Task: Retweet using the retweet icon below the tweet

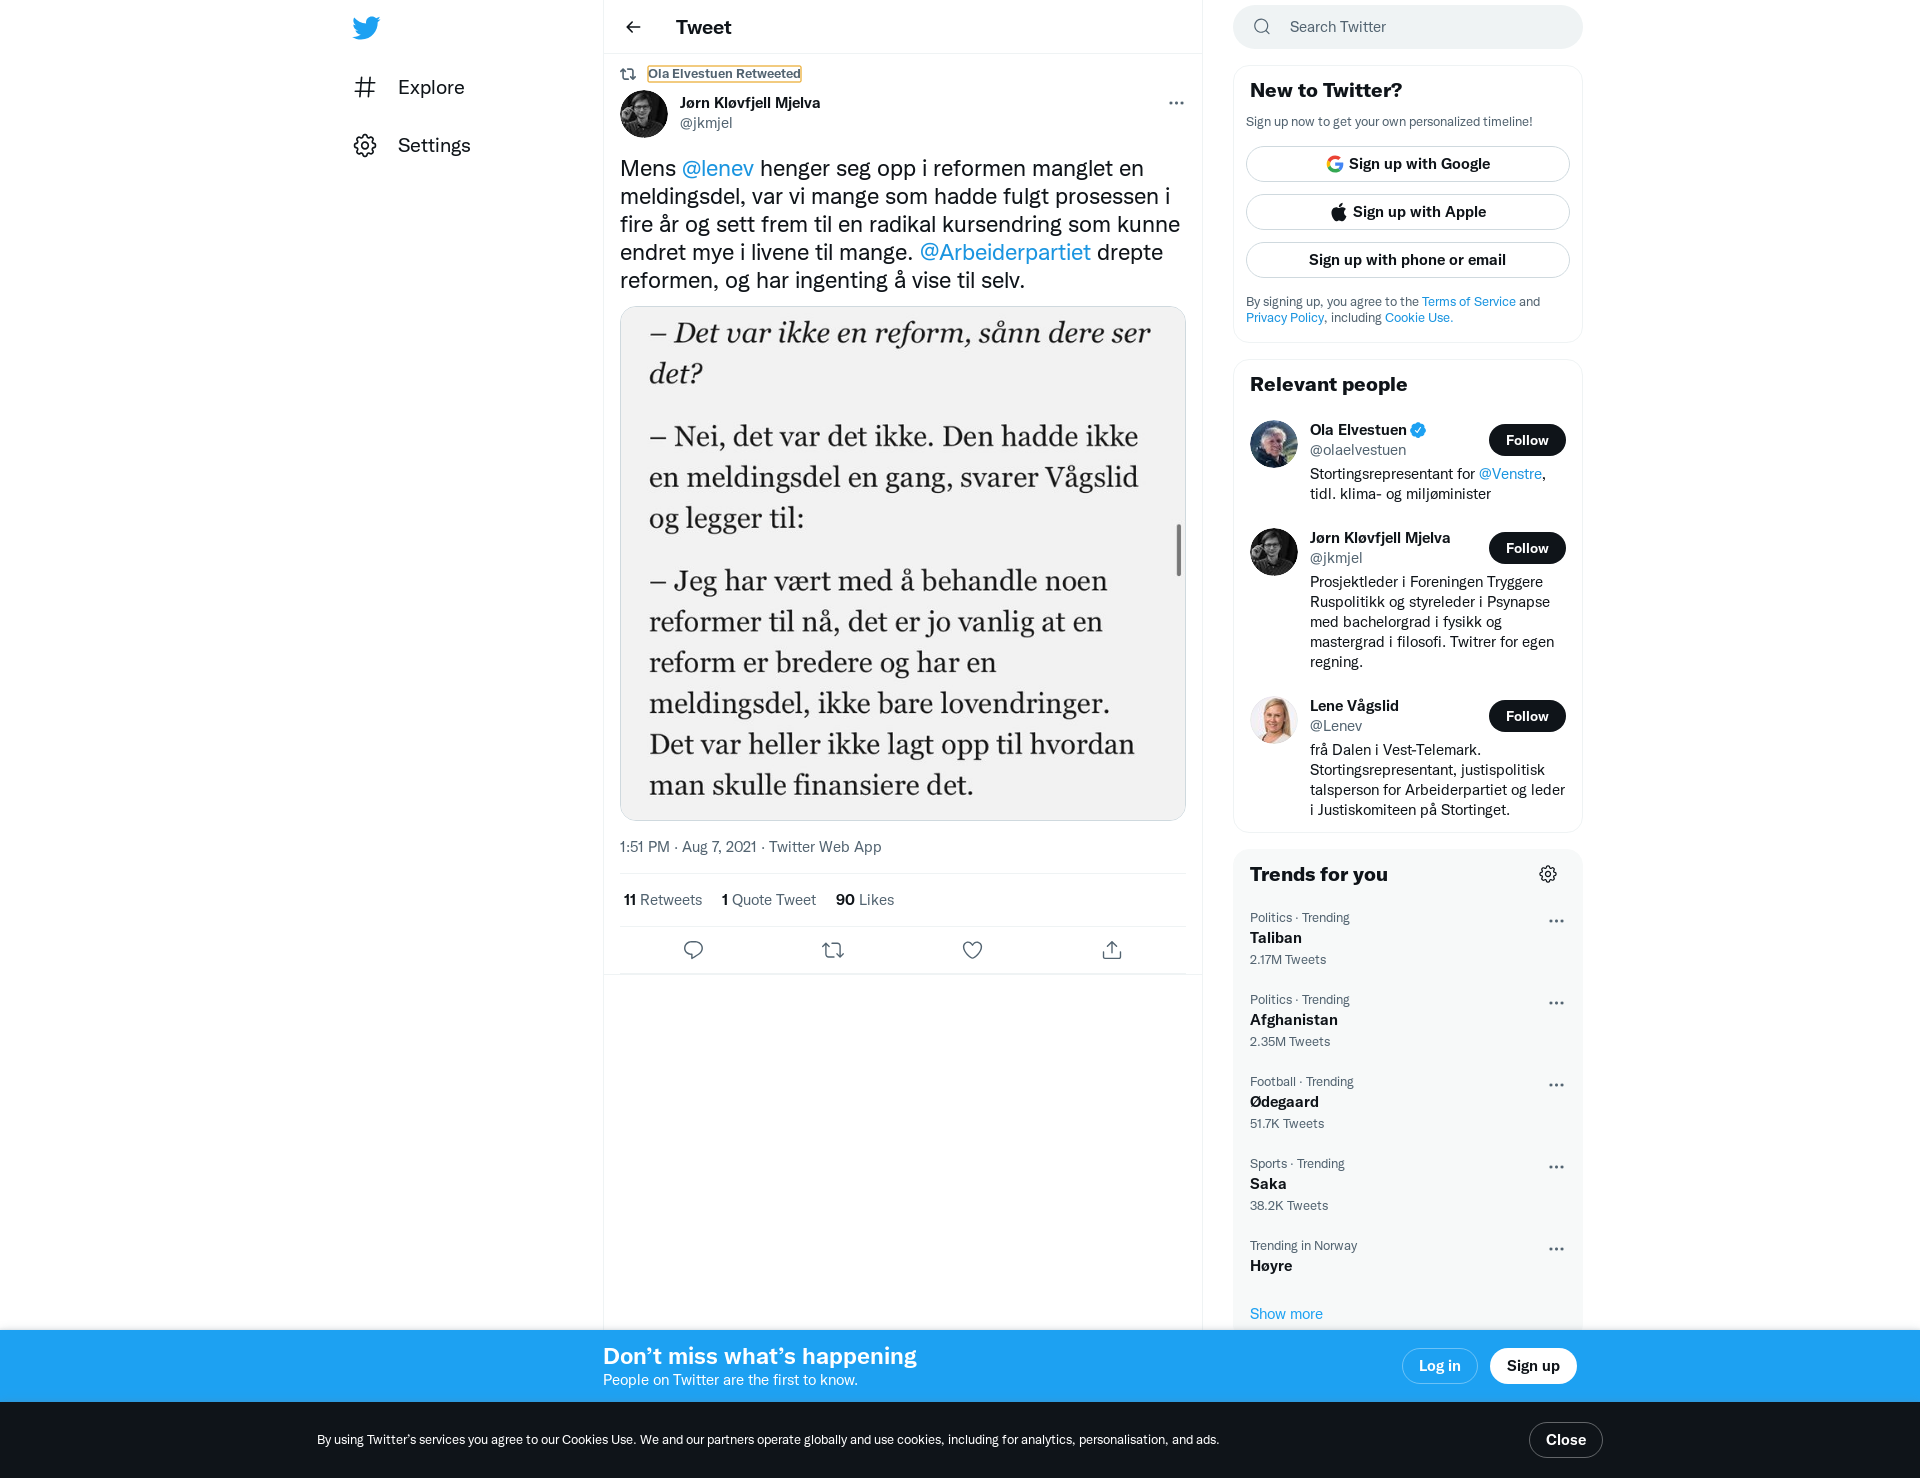Action: coord(833,950)
